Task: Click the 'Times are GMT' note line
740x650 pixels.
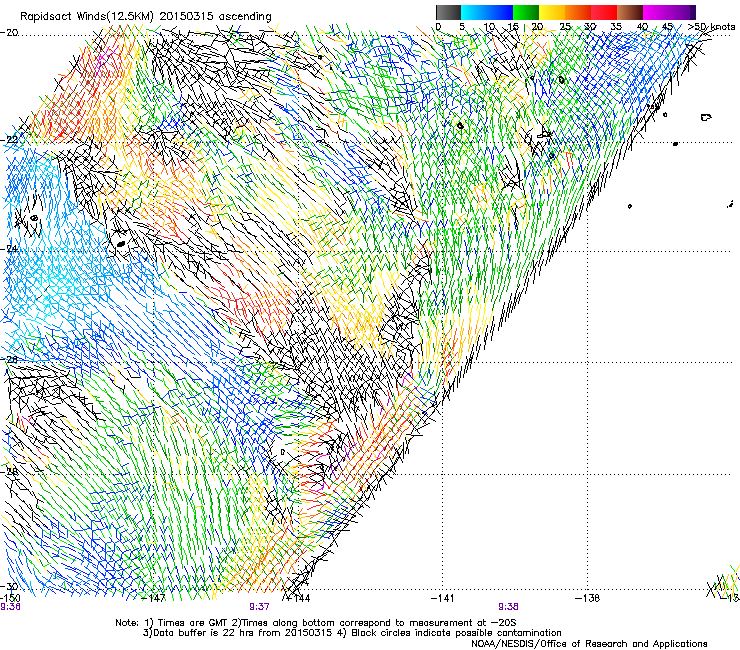Action: (315, 622)
